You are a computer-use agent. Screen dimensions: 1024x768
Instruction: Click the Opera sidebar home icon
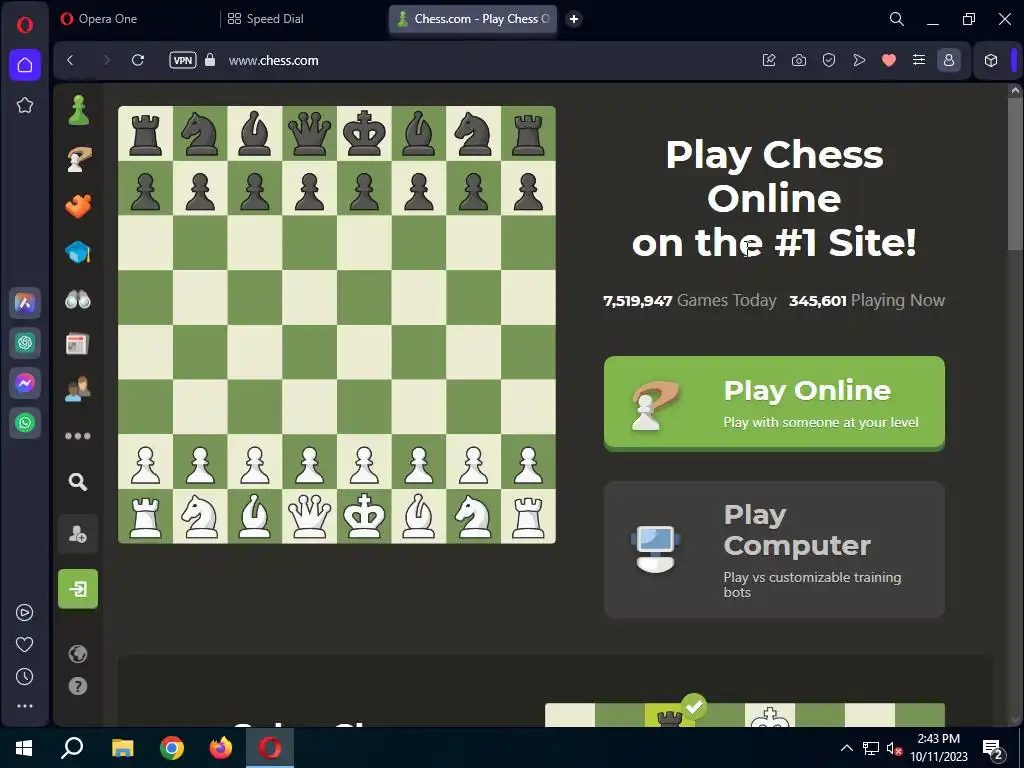tap(25, 65)
